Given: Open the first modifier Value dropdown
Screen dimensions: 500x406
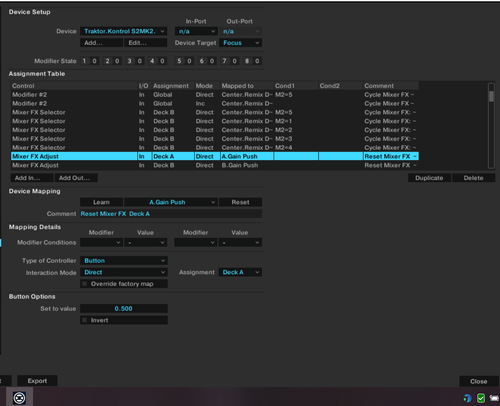Looking at the screenshot, I should 146,242.
